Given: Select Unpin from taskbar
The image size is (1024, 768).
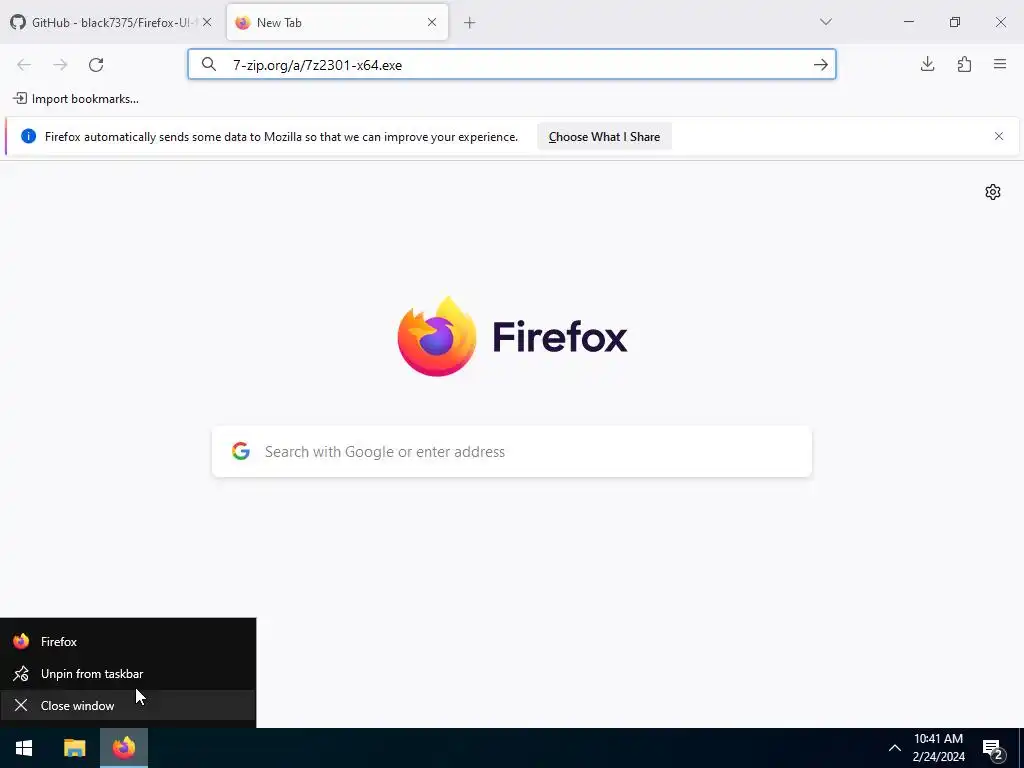Looking at the screenshot, I should point(128,673).
